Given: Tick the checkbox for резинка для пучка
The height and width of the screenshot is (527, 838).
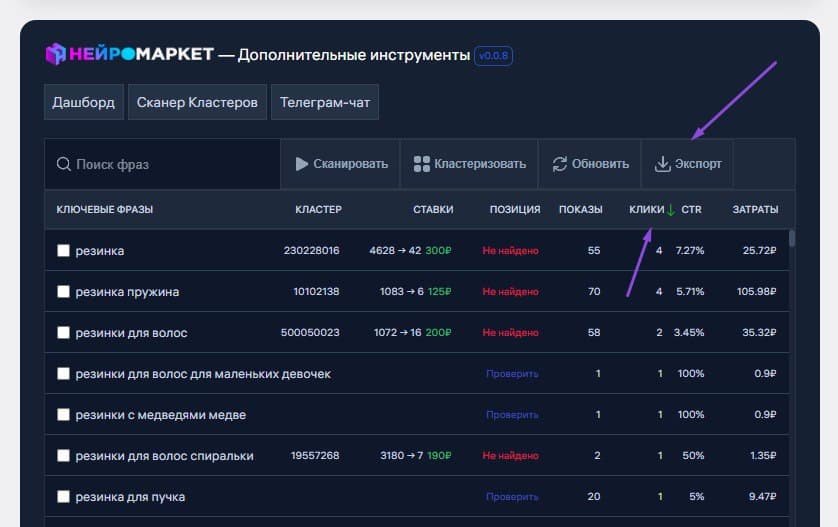Looking at the screenshot, I should click(x=64, y=497).
